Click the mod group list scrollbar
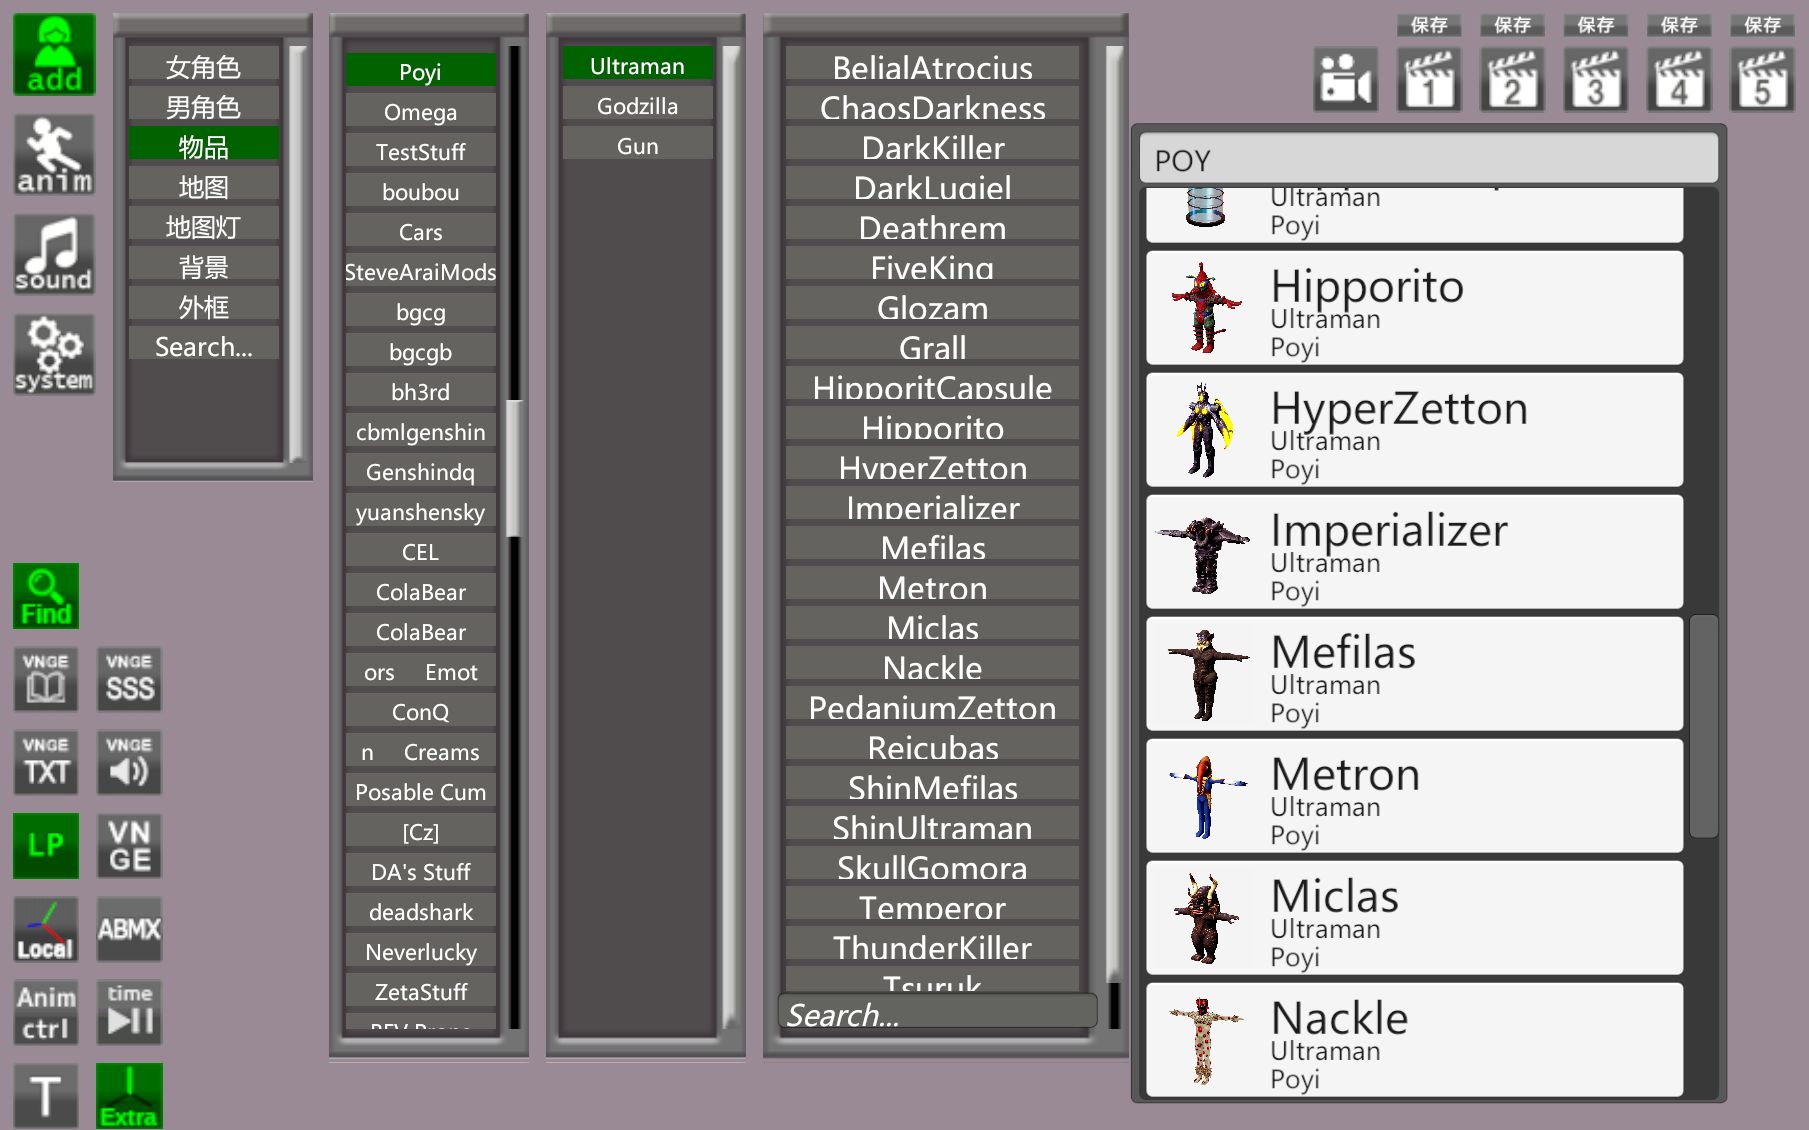This screenshot has width=1809, height=1130. pyautogui.click(x=514, y=468)
